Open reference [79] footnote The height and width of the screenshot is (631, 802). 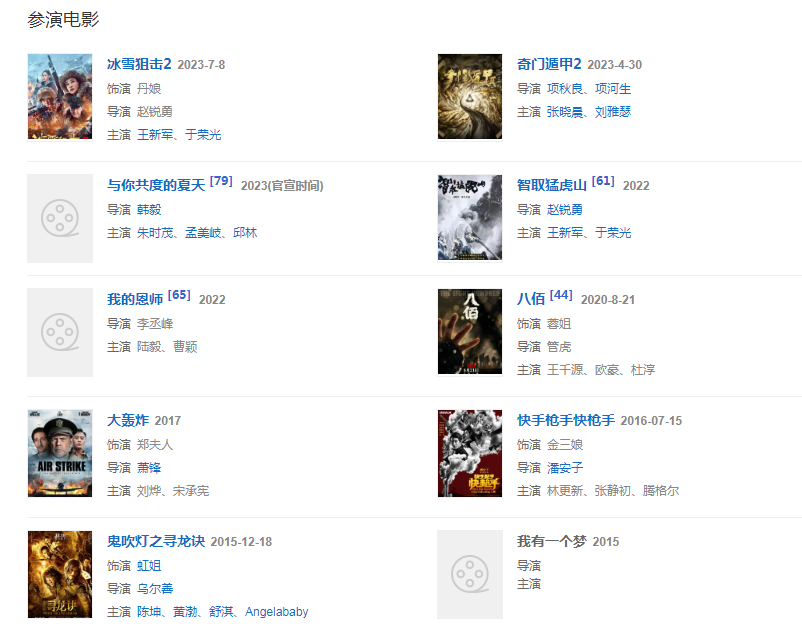(x=221, y=181)
